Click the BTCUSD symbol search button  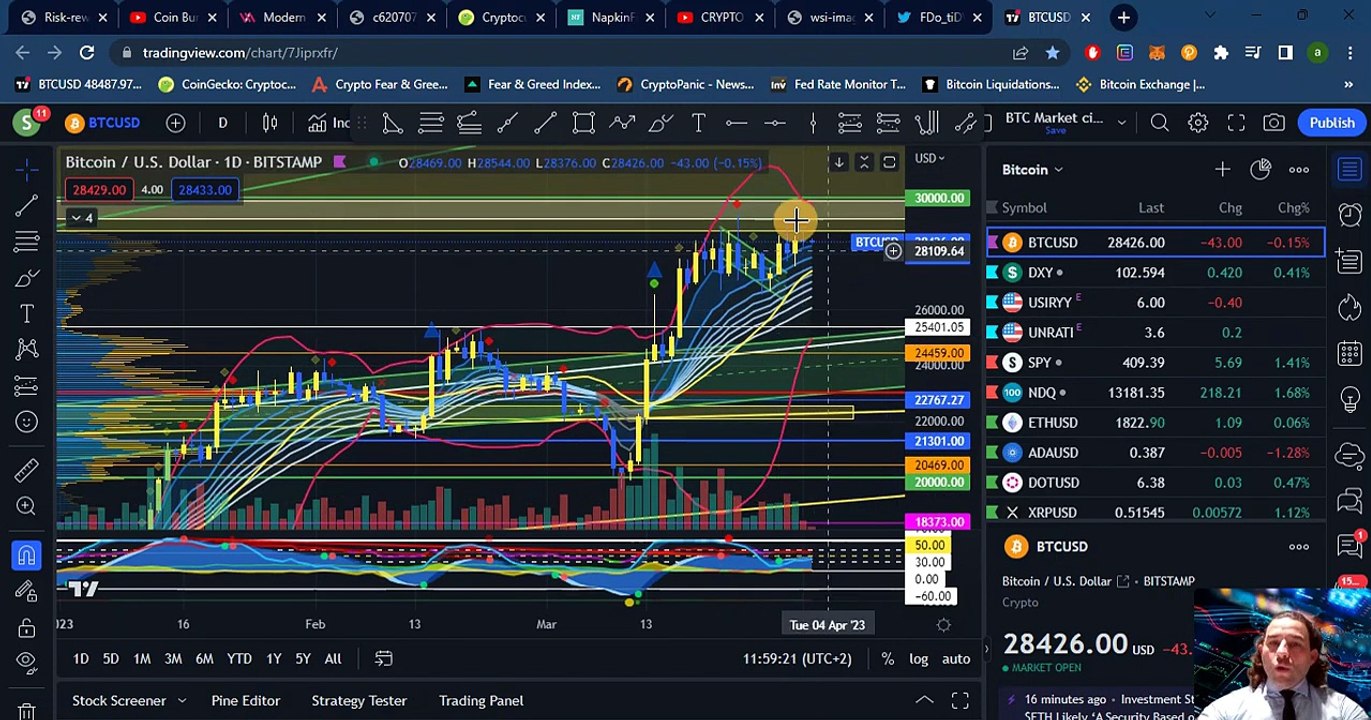(x=103, y=123)
